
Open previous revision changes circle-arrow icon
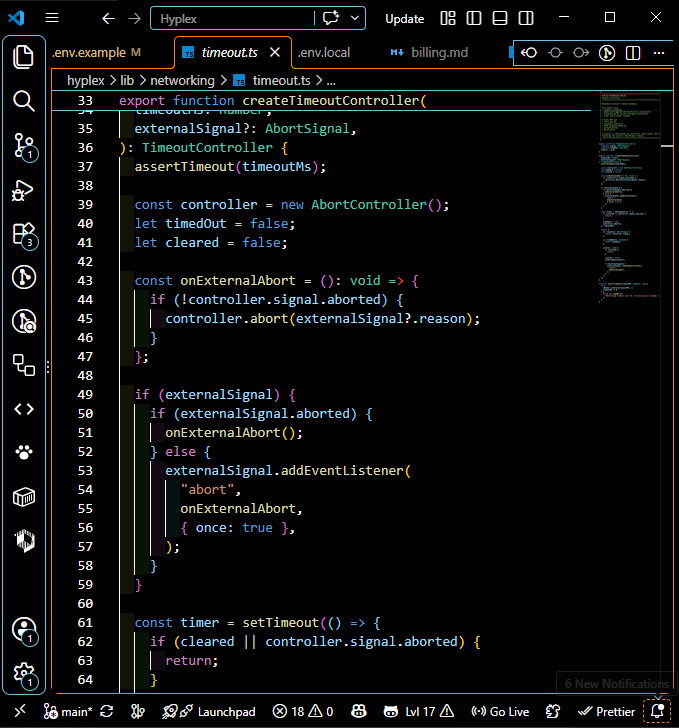(529, 53)
